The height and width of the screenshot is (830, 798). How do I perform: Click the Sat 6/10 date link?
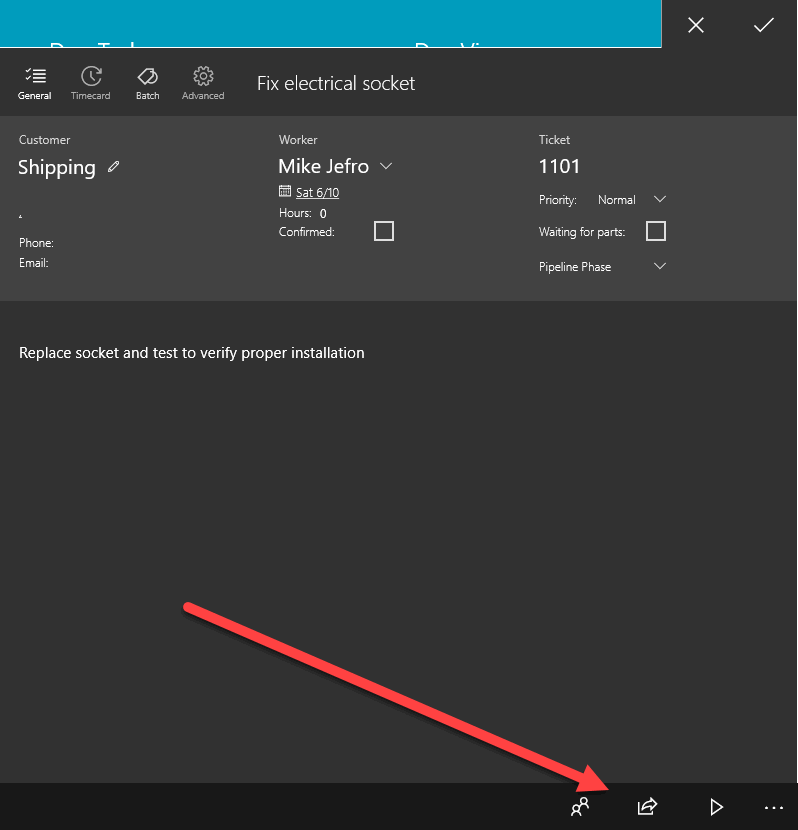[x=317, y=192]
